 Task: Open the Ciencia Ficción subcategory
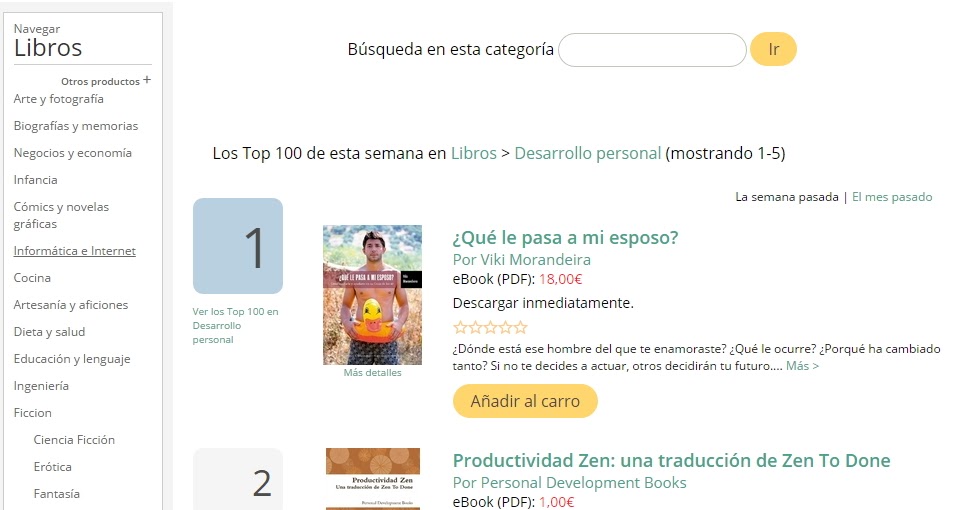click(x=74, y=439)
